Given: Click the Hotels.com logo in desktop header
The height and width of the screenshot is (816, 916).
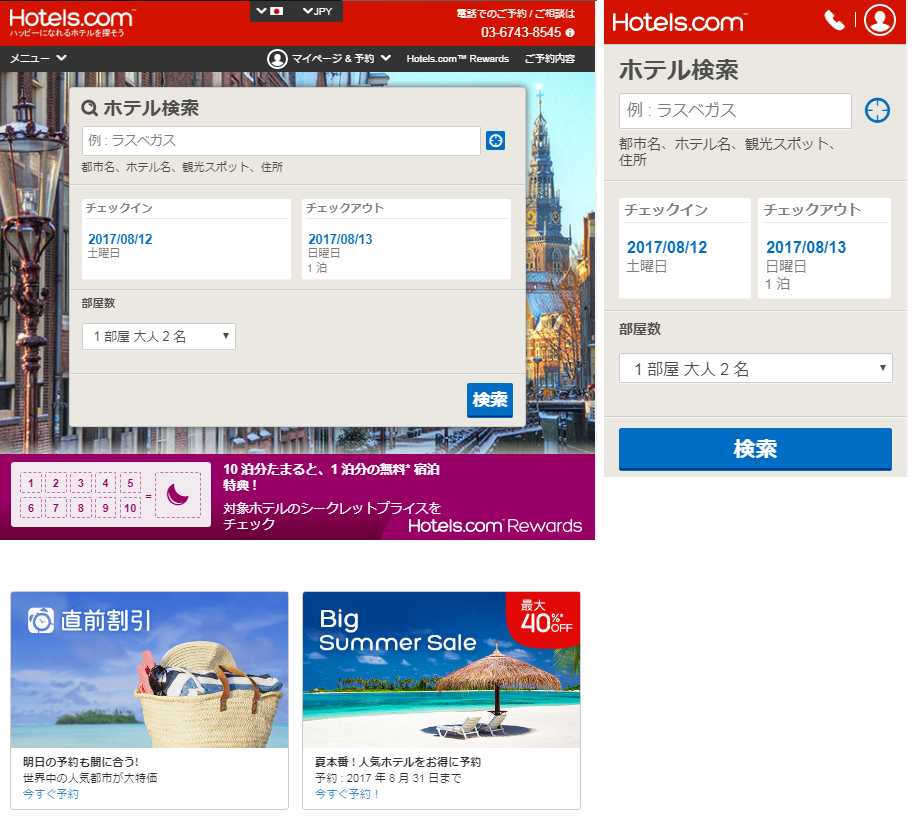Looking at the screenshot, I should (x=70, y=18).
